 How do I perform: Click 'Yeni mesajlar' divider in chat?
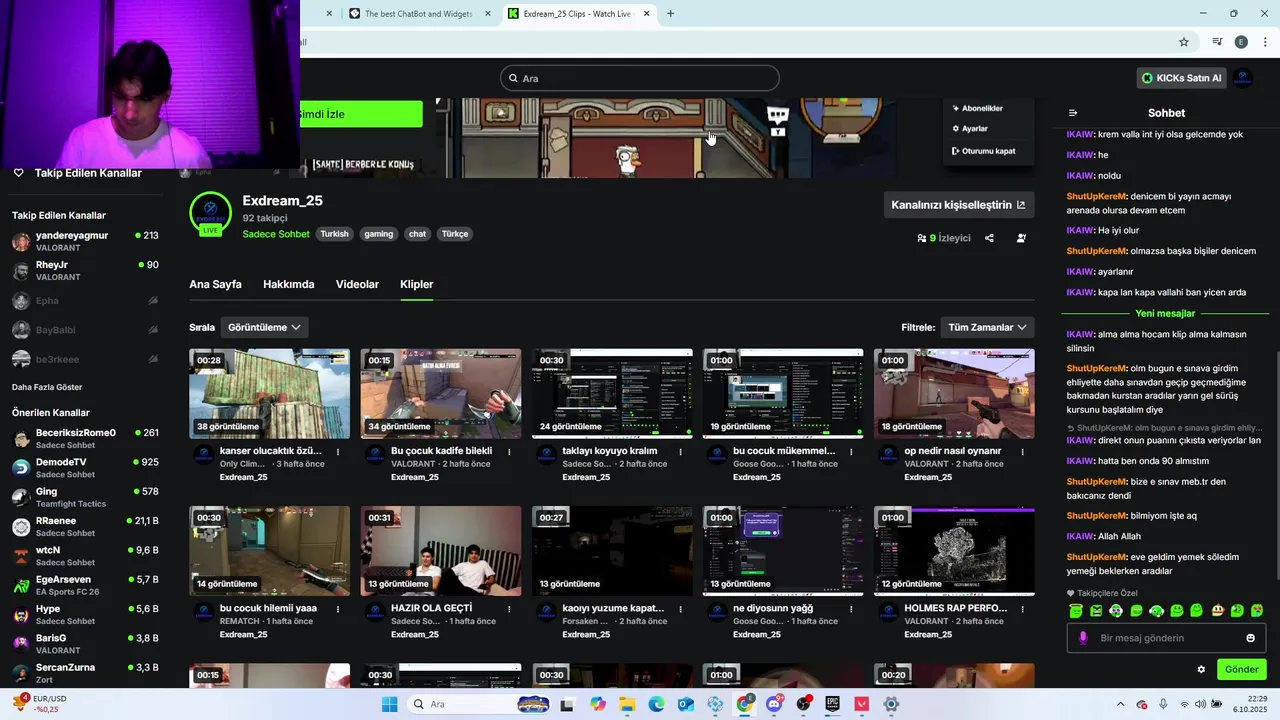tap(1165, 313)
